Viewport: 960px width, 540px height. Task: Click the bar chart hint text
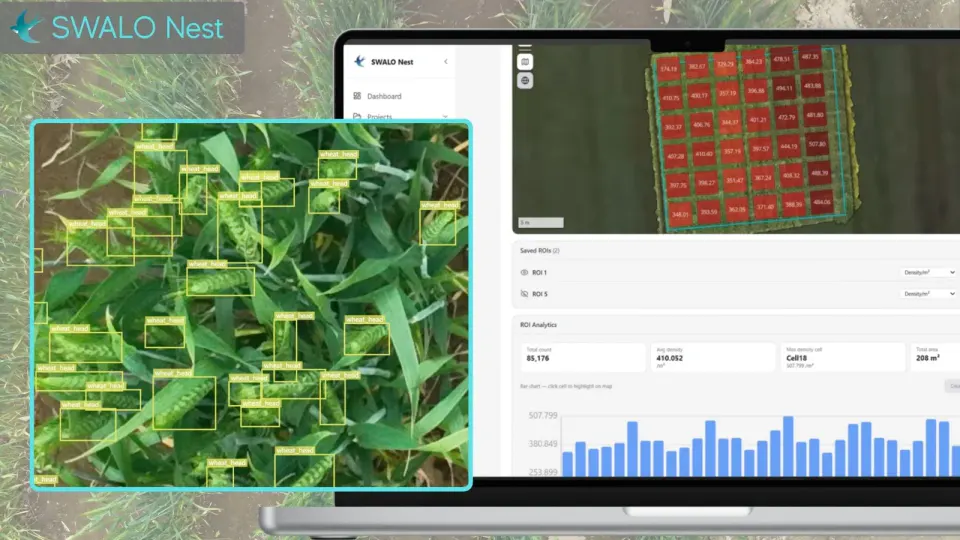click(566, 386)
